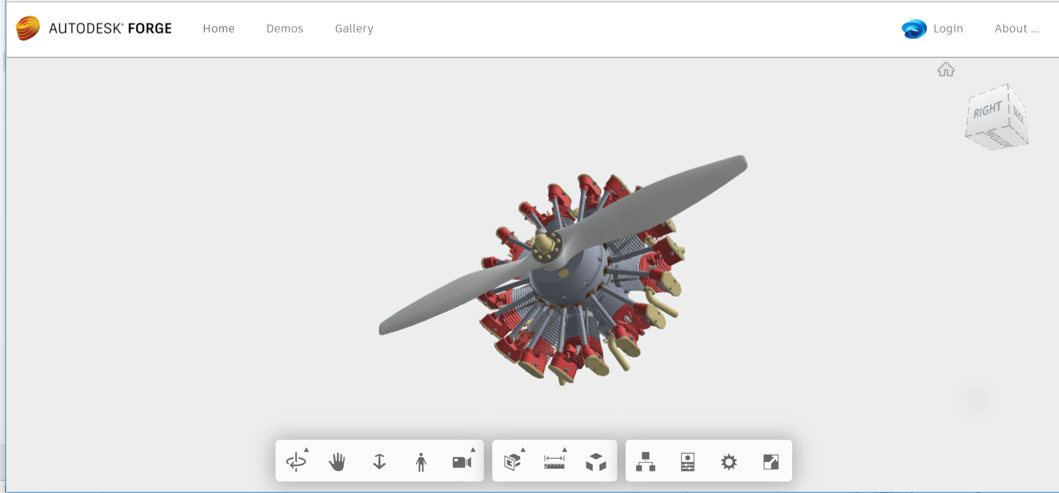The image size is (1059, 493).
Task: Click the Home view icon
Action: [x=946, y=70]
